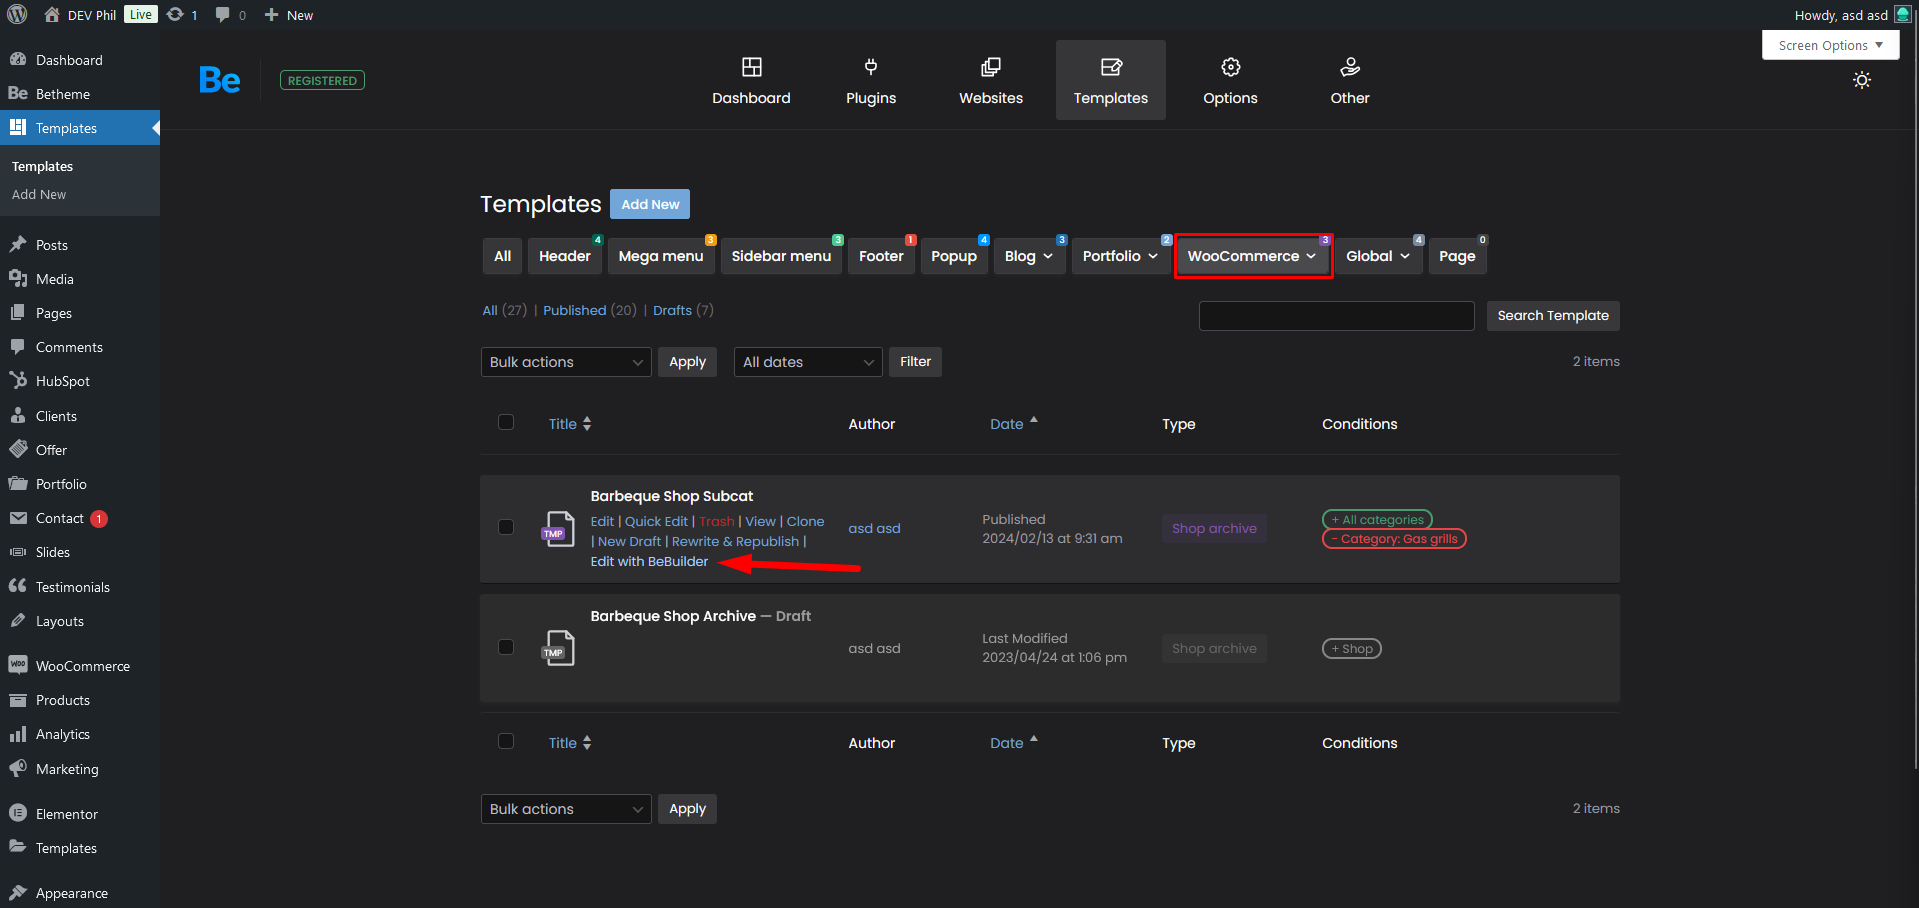Expand the Blog template filter dropdown
The width and height of the screenshot is (1919, 908).
[x=1029, y=256]
